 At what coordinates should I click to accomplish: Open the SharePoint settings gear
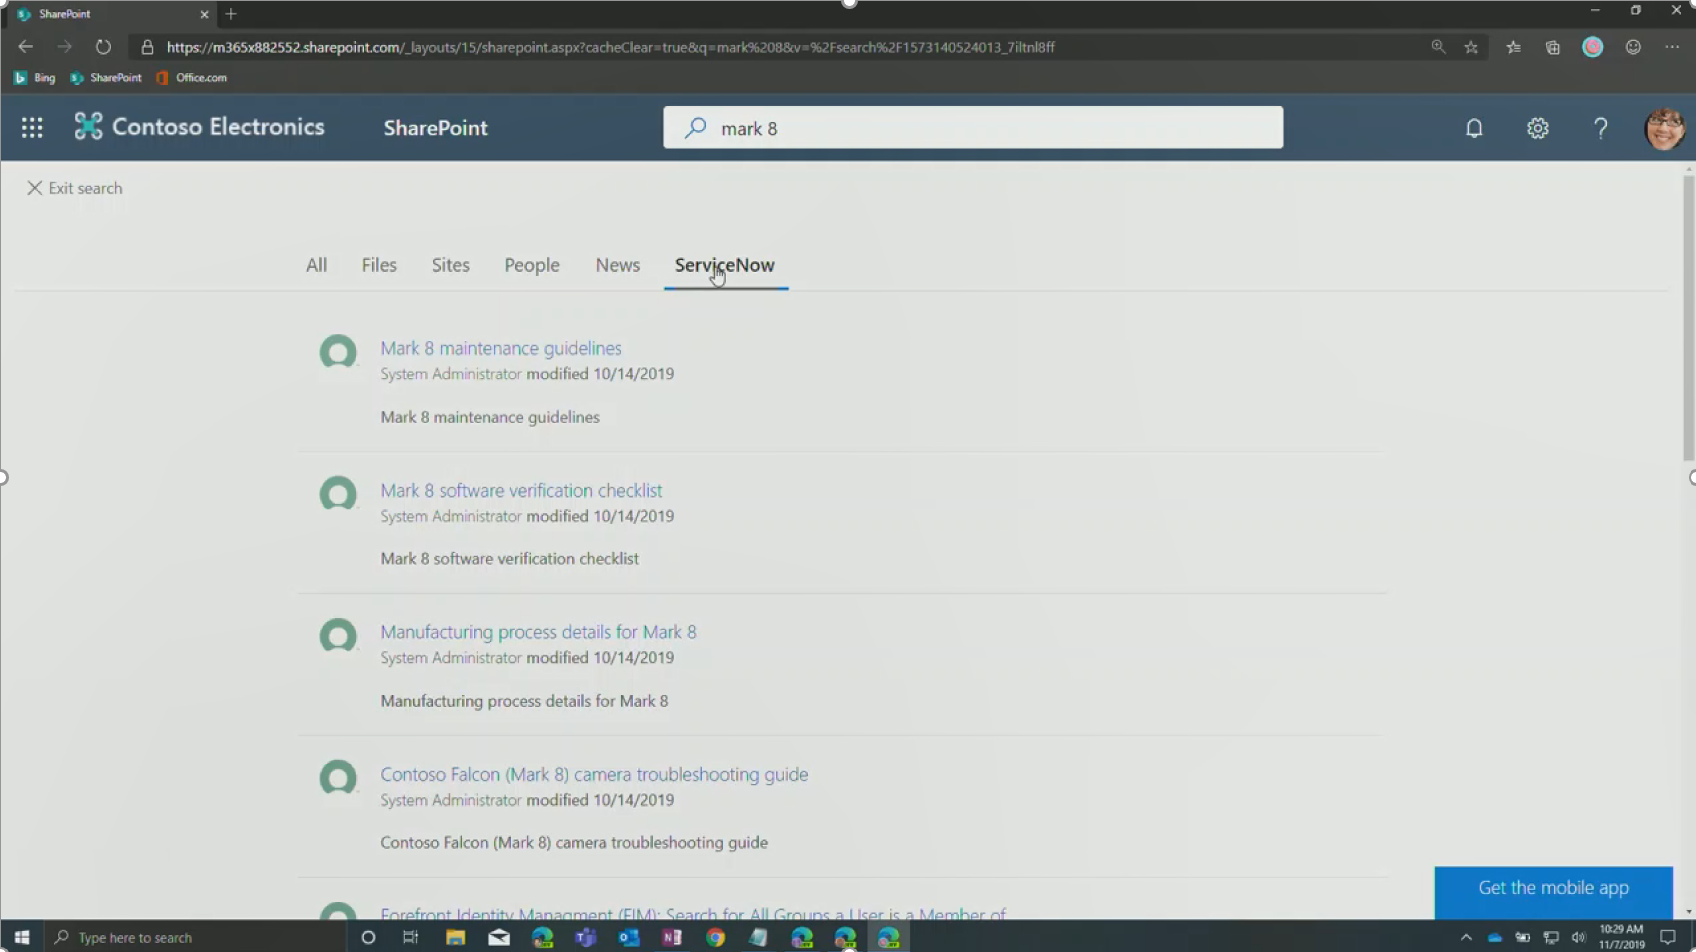[x=1538, y=128]
